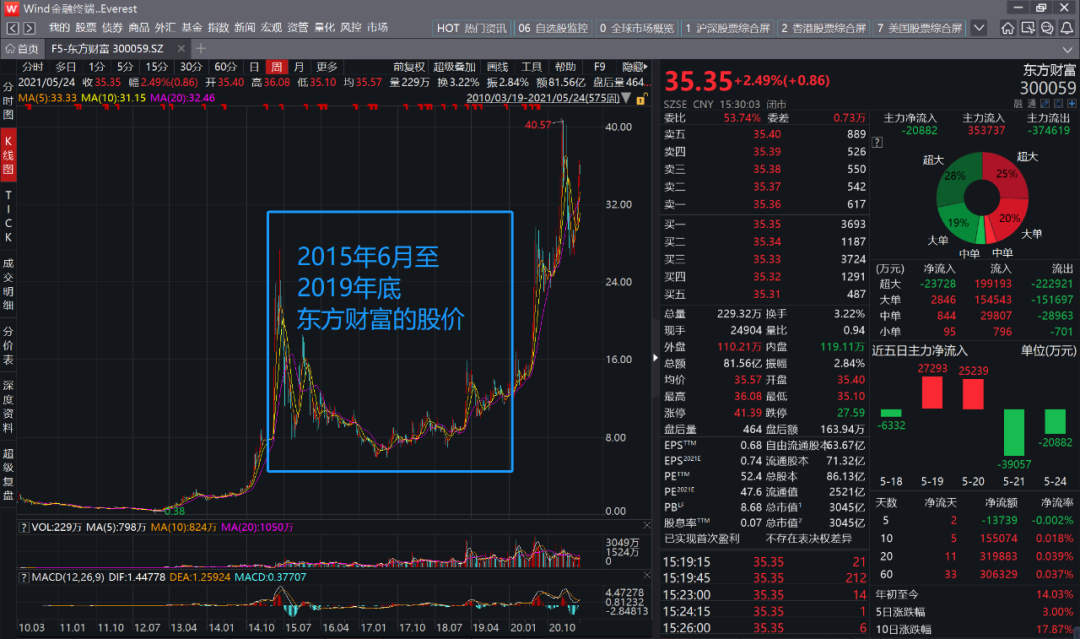The image size is (1080, 639).
Task: Open the 宏观 menu
Action: pos(271,28)
